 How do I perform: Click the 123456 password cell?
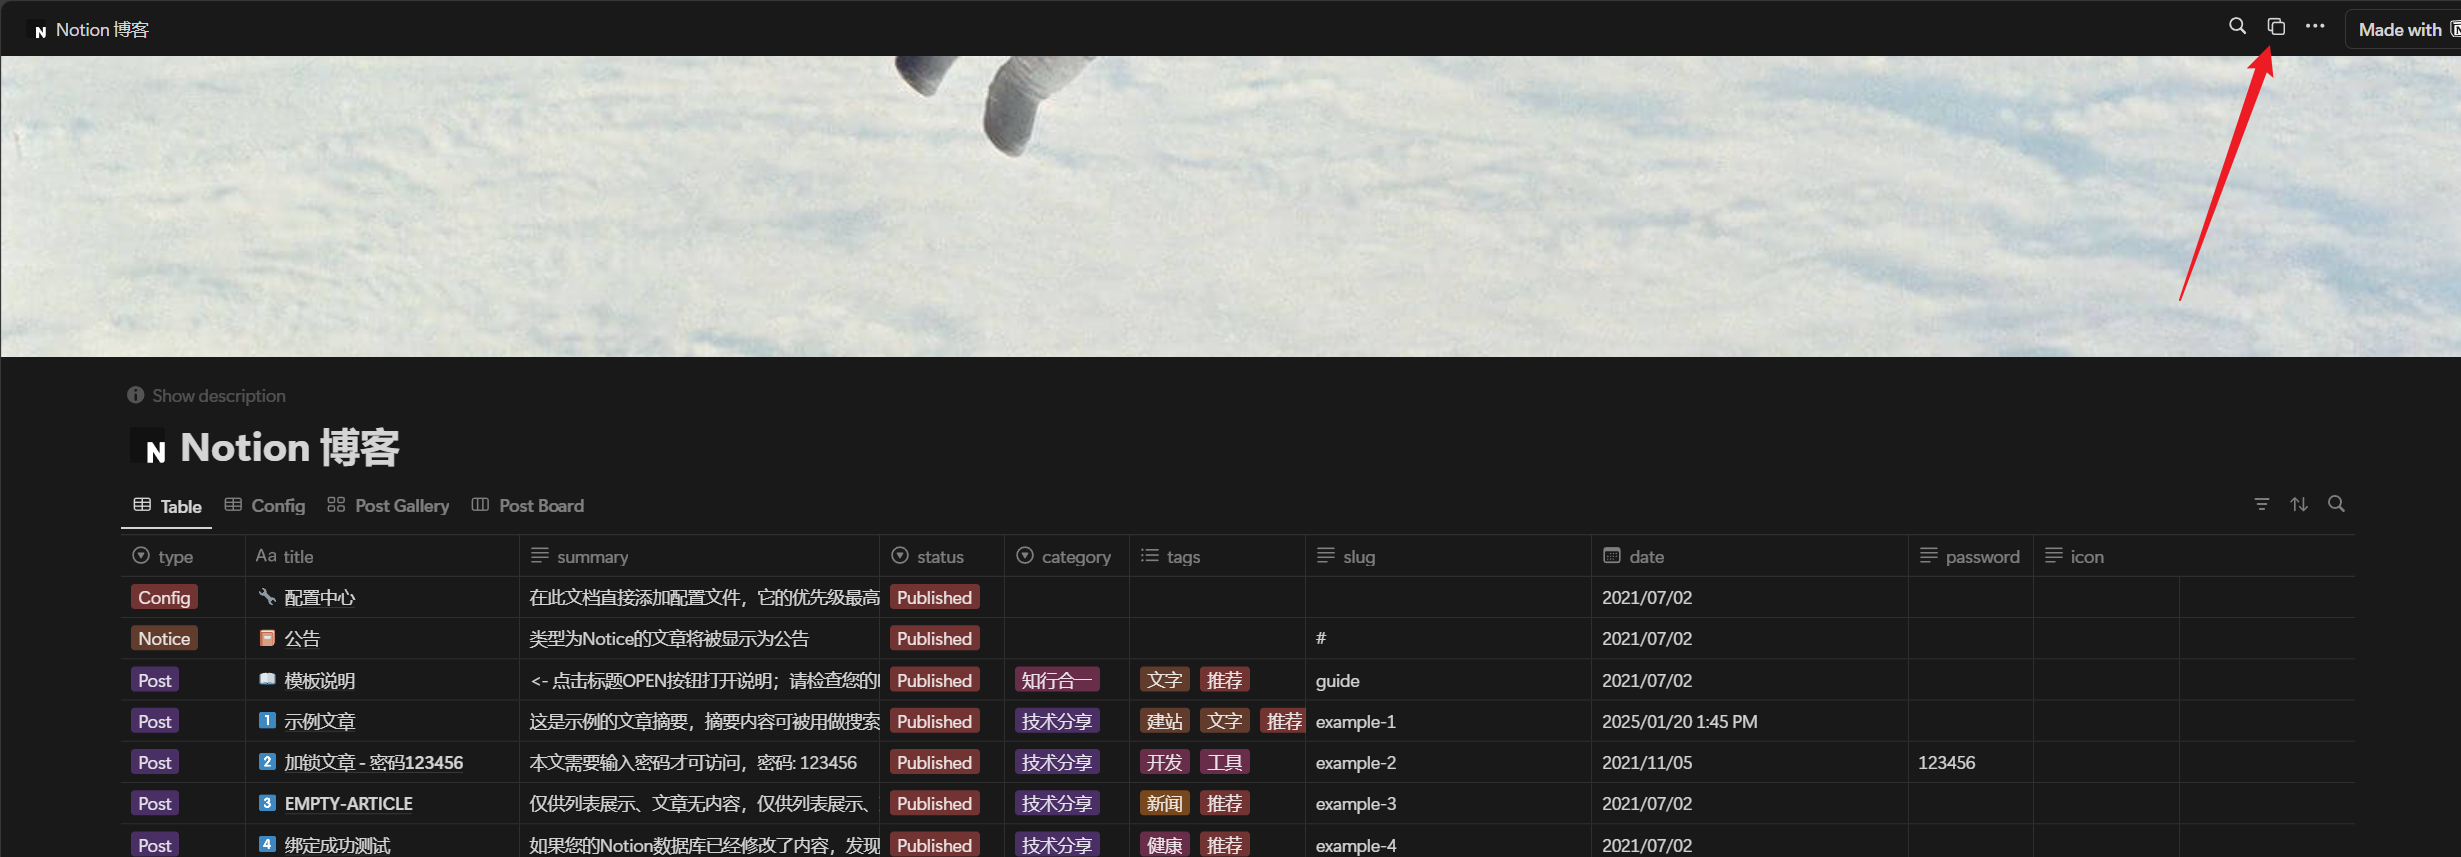(1971, 762)
